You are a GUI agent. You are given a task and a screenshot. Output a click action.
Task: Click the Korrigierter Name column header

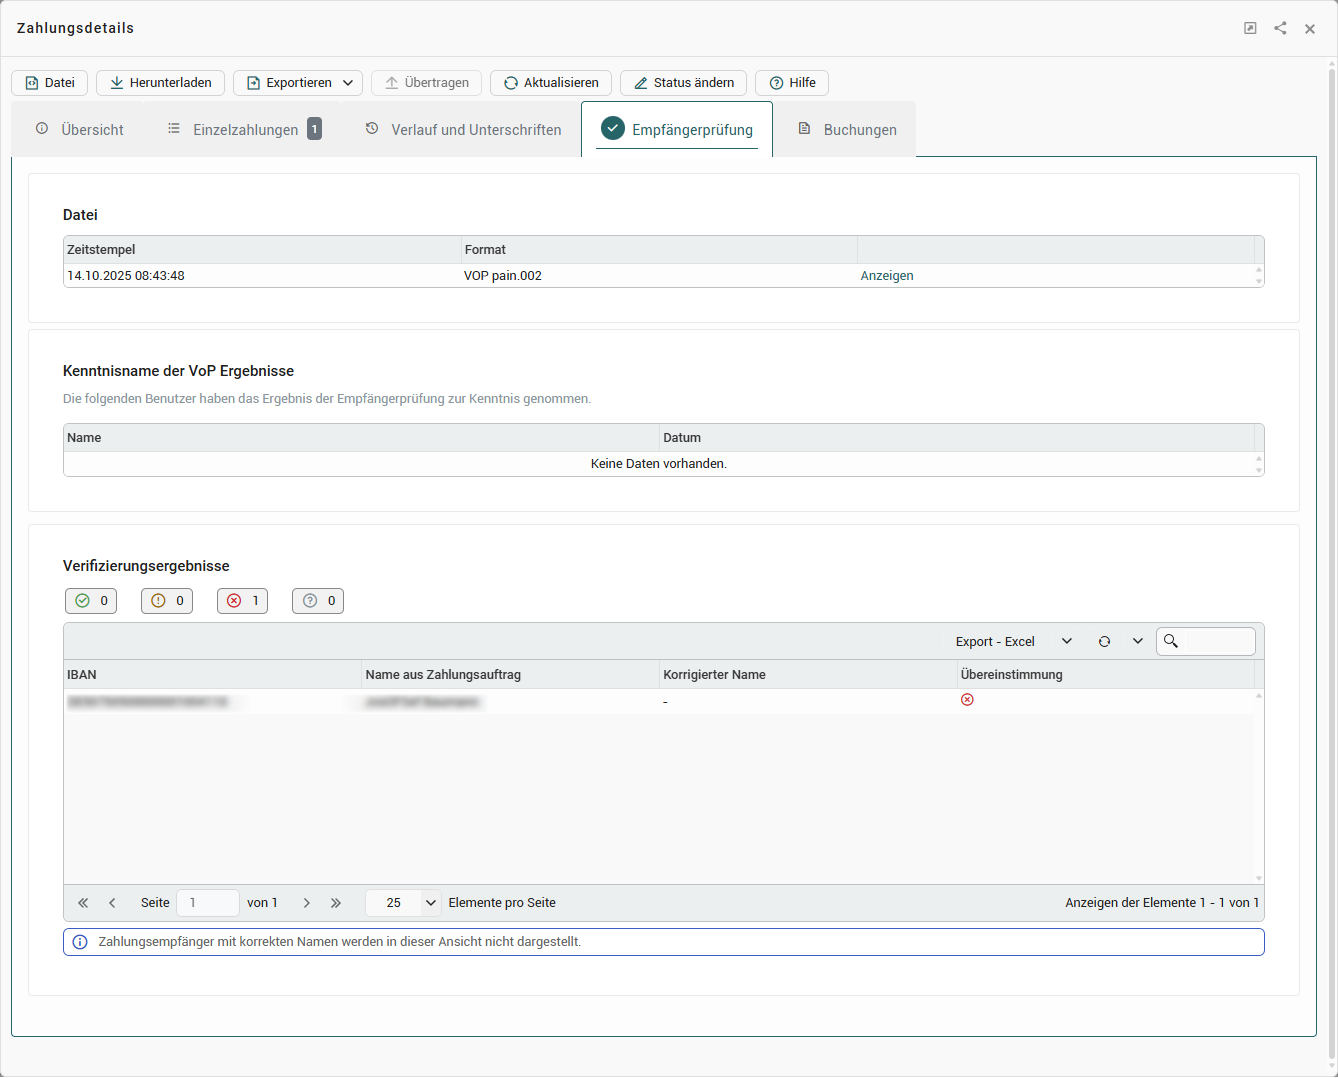click(808, 675)
